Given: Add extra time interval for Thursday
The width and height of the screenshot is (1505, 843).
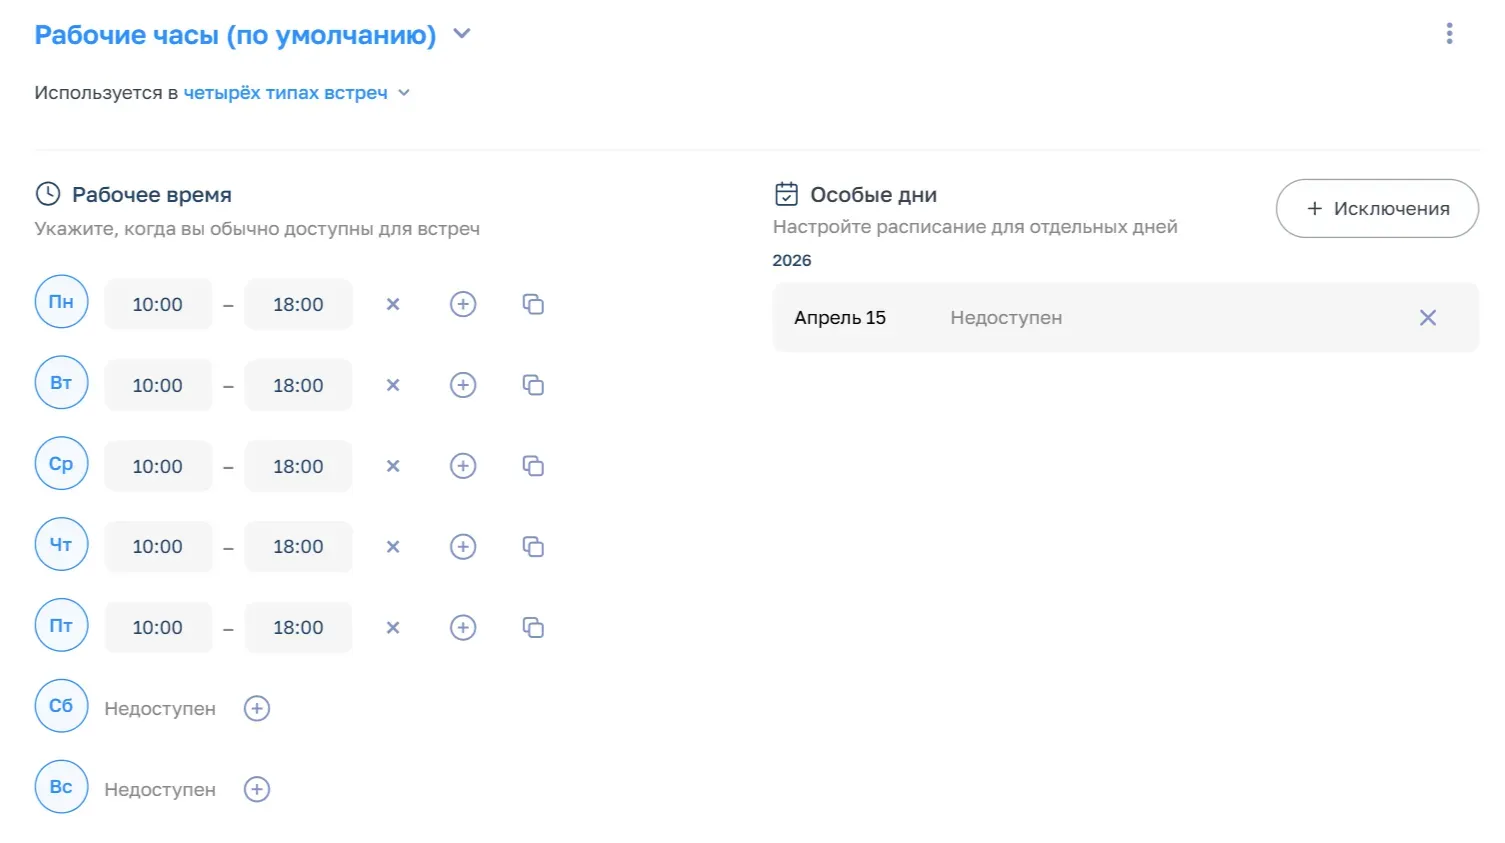Looking at the screenshot, I should click(463, 547).
